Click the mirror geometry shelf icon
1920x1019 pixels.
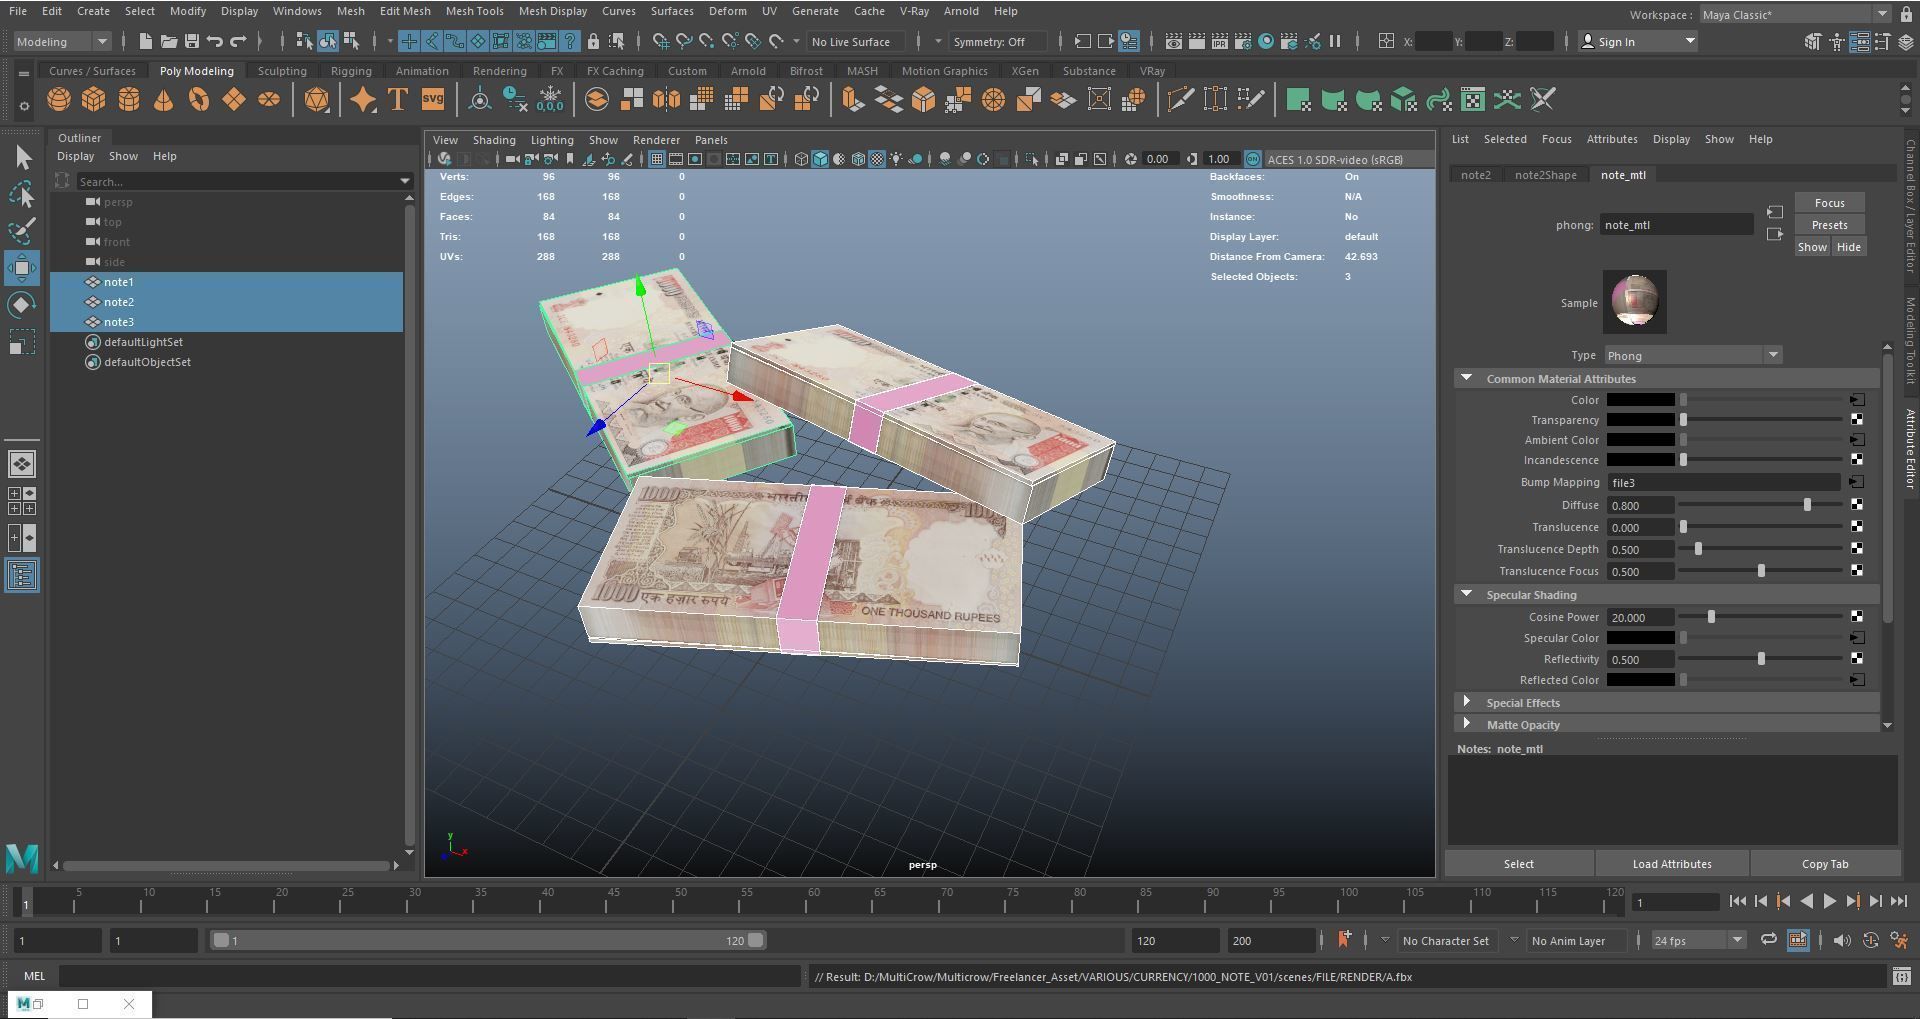(666, 100)
